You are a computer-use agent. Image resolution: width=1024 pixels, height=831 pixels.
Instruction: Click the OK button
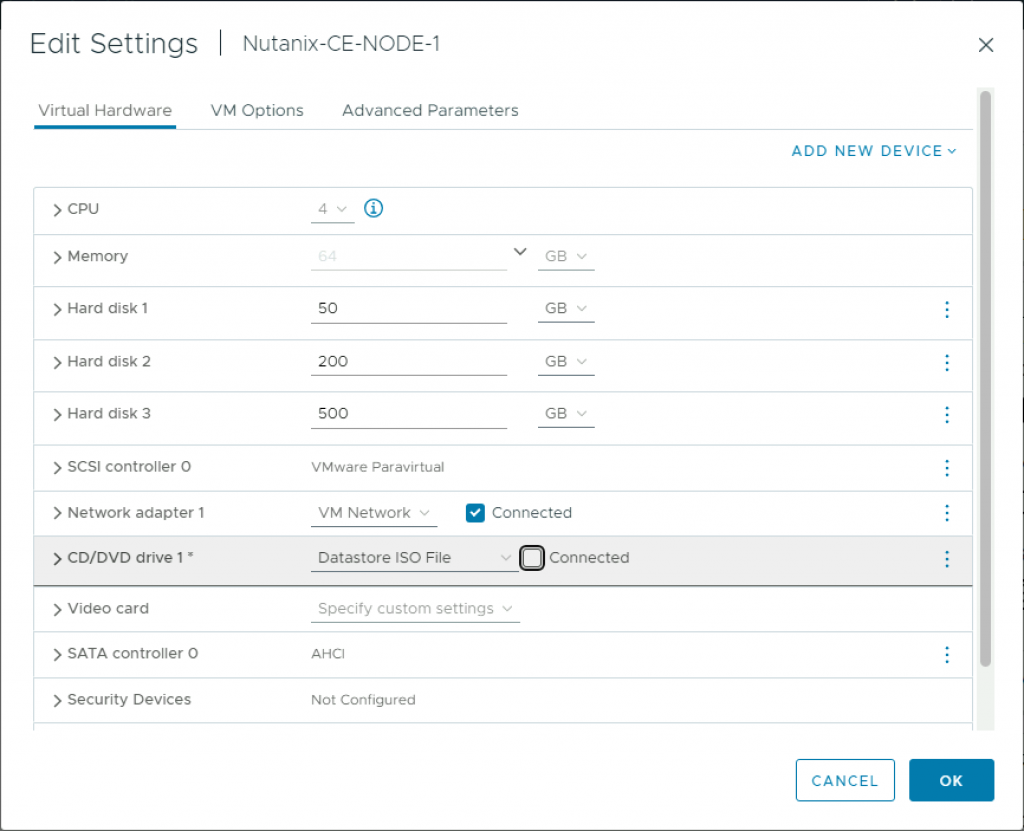coord(951,780)
